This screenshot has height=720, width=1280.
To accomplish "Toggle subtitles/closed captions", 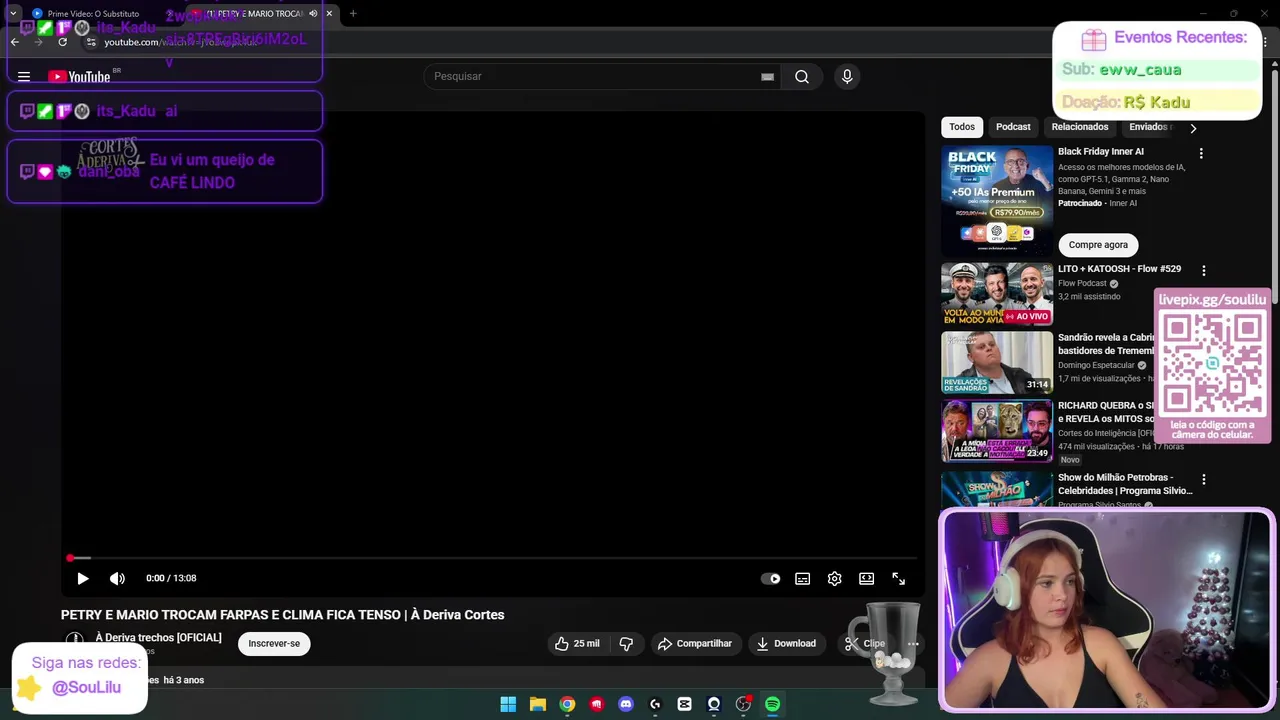I will 802,578.
